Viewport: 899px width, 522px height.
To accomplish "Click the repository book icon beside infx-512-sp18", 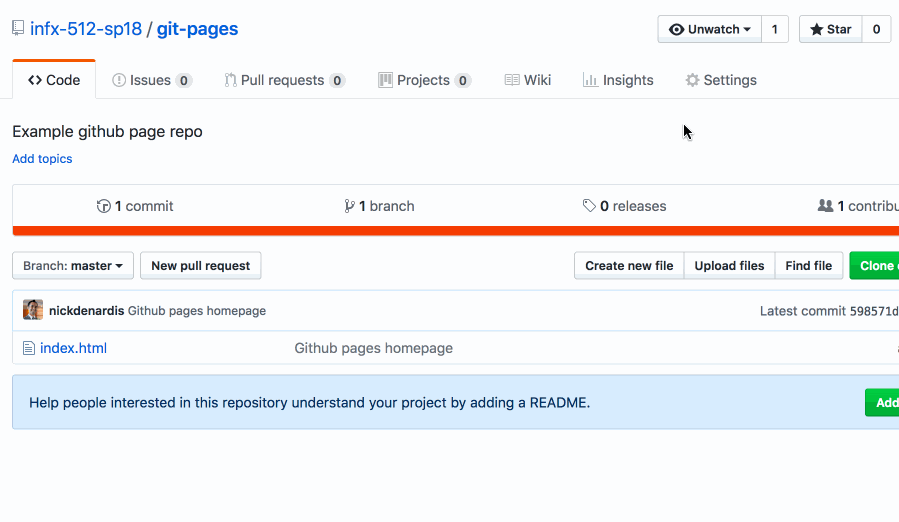I will coord(18,28).
